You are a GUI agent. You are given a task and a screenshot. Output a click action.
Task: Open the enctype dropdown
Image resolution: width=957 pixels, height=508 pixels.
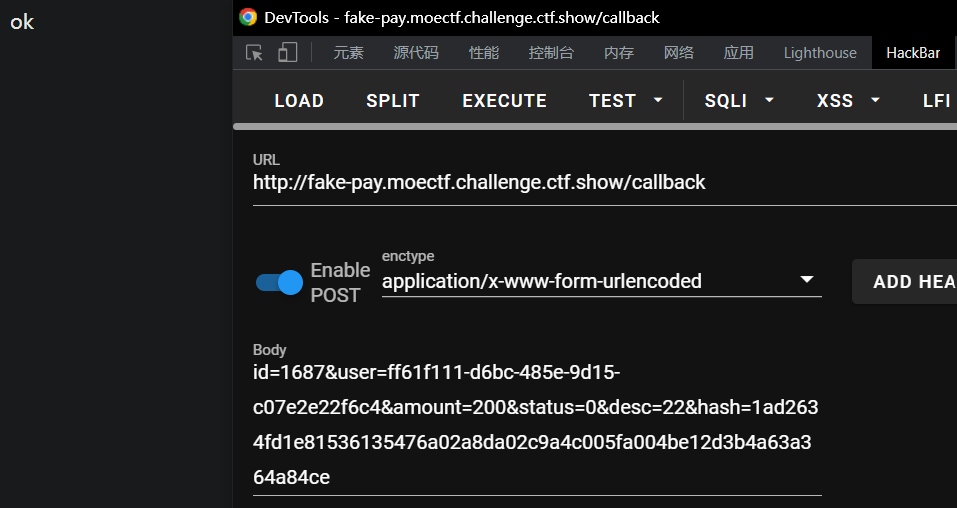click(601, 281)
